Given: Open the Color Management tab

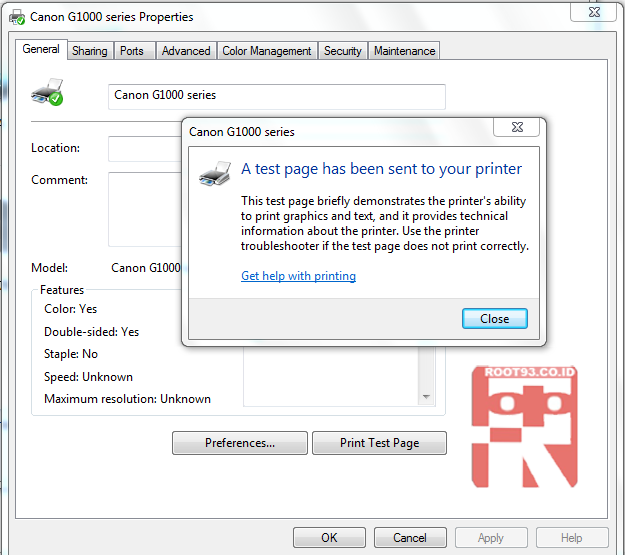Looking at the screenshot, I should 267,51.
